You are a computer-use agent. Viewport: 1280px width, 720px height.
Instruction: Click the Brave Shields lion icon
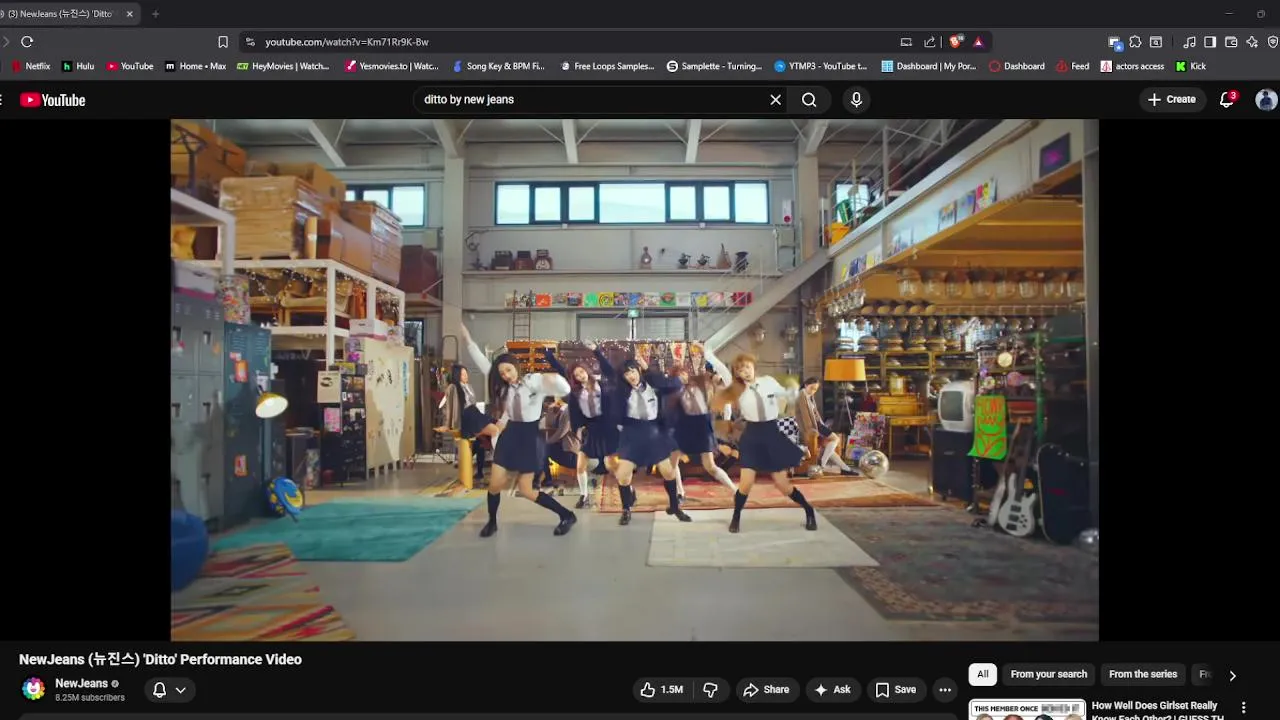(x=956, y=42)
